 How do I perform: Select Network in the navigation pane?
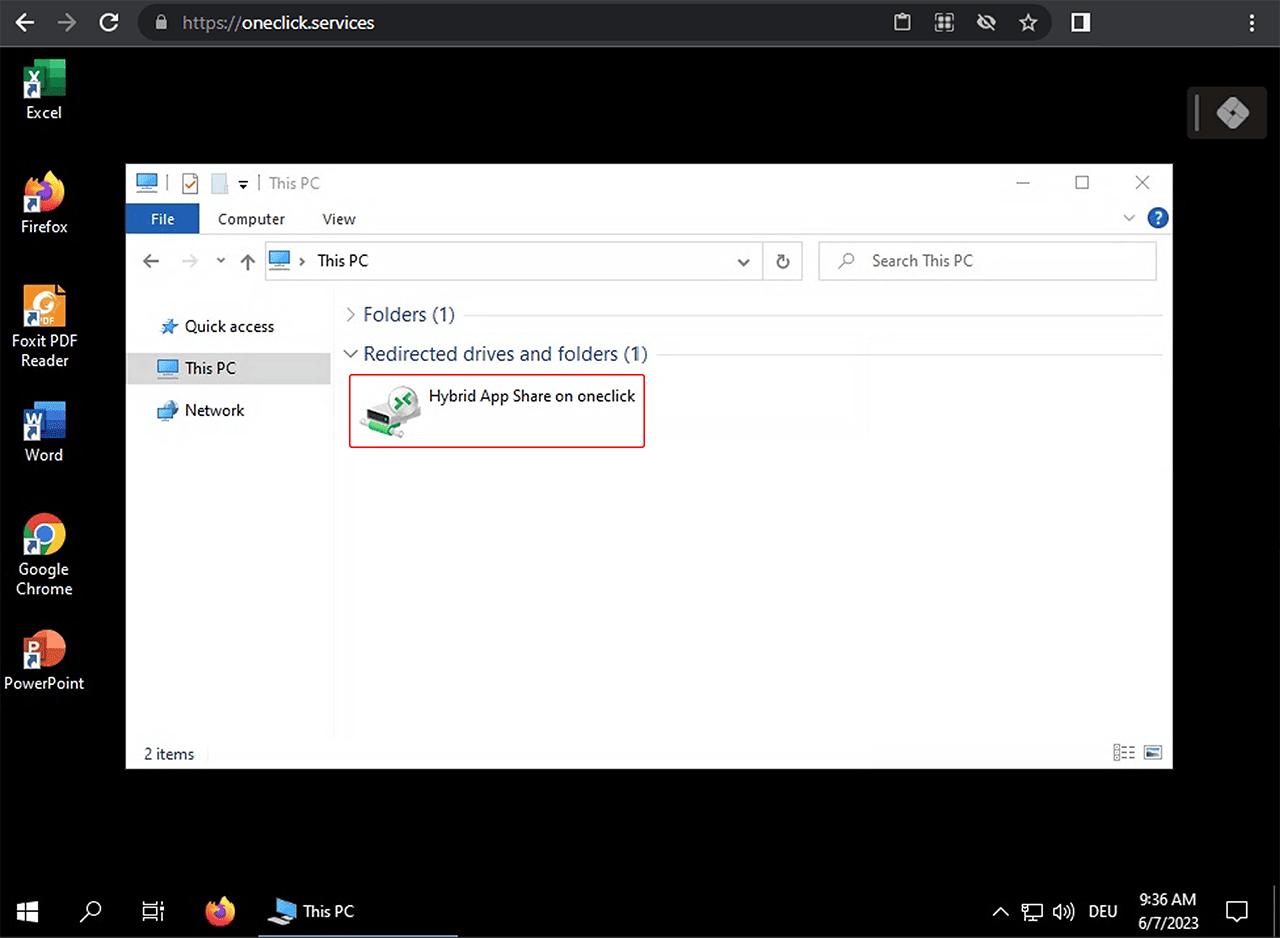coord(214,410)
